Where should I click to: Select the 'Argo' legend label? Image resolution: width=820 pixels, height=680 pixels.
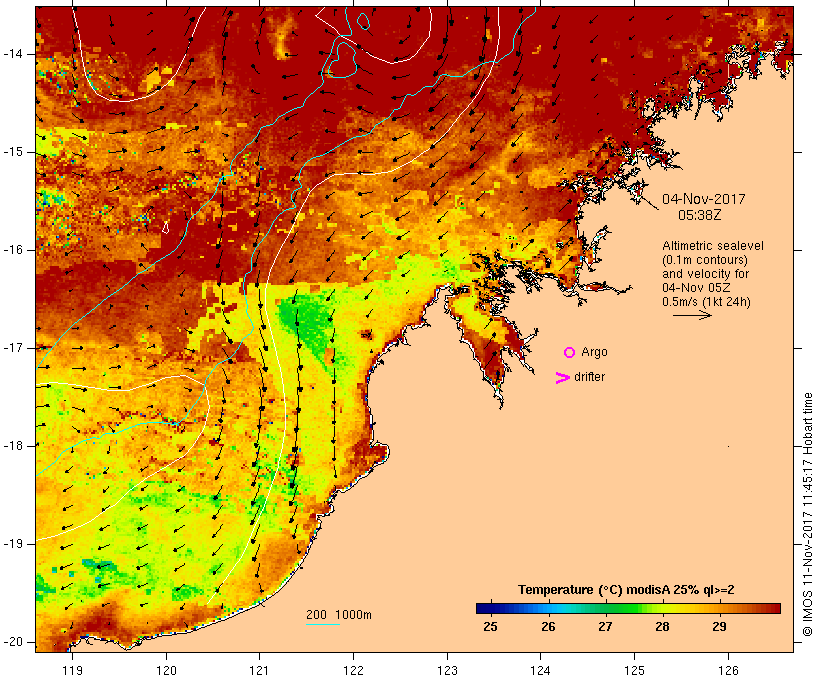(595, 352)
